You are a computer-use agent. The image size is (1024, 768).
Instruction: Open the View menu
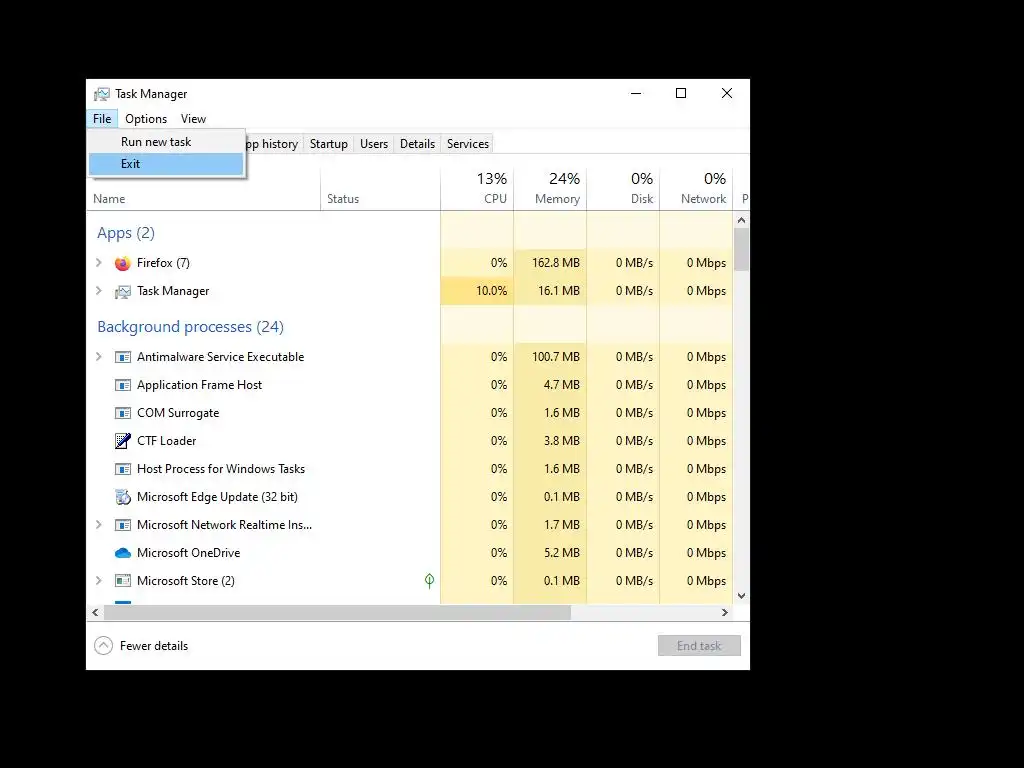(x=193, y=119)
